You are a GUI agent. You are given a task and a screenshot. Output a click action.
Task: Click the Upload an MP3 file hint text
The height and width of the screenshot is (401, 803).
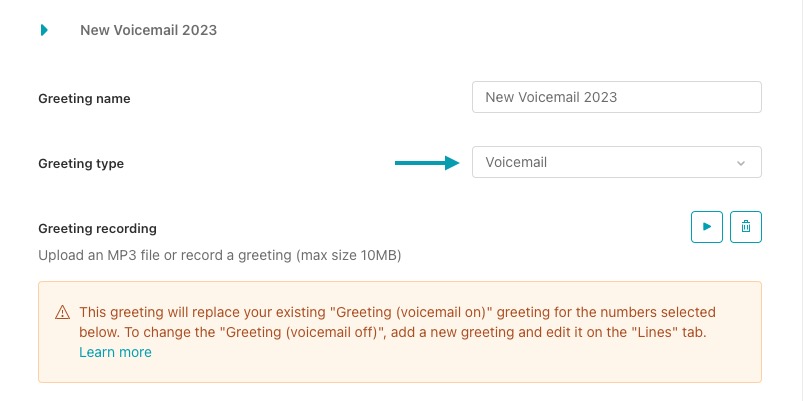[x=150, y=255]
